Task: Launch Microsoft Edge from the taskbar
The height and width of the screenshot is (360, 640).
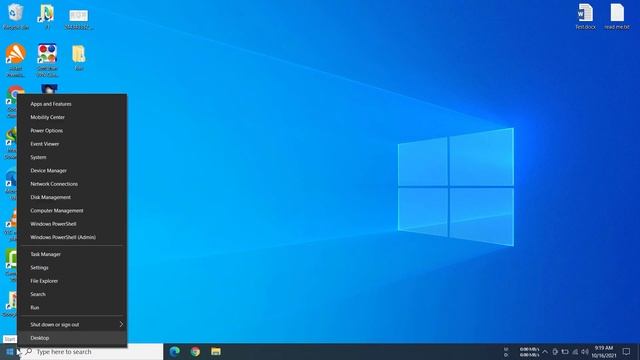Action: click(175, 351)
